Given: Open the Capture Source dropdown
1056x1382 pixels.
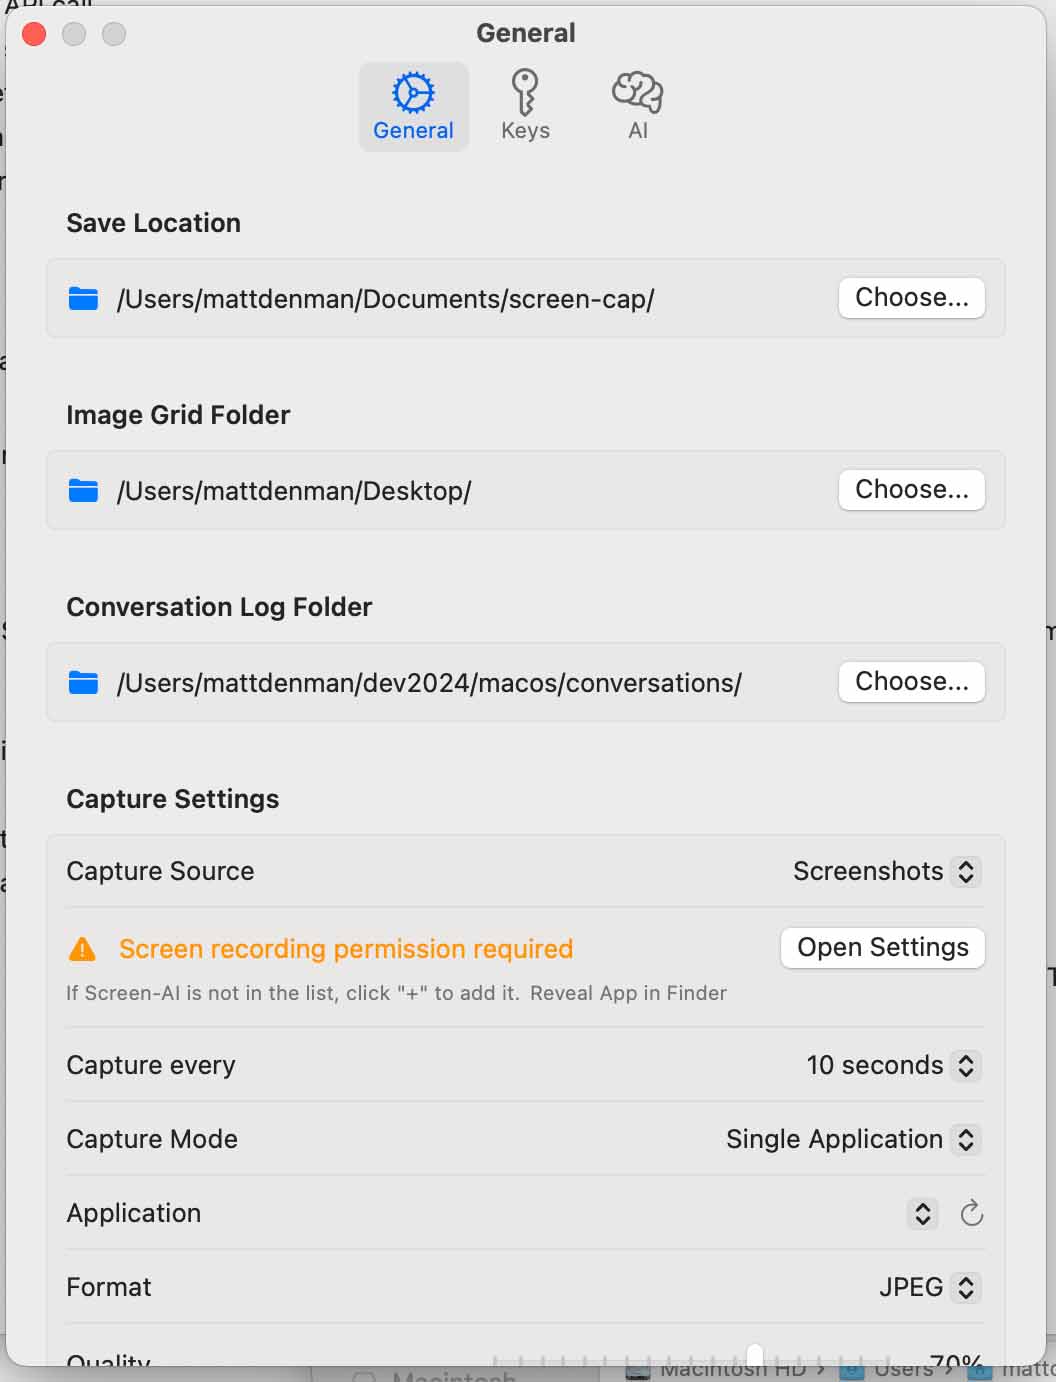Looking at the screenshot, I should tap(964, 871).
